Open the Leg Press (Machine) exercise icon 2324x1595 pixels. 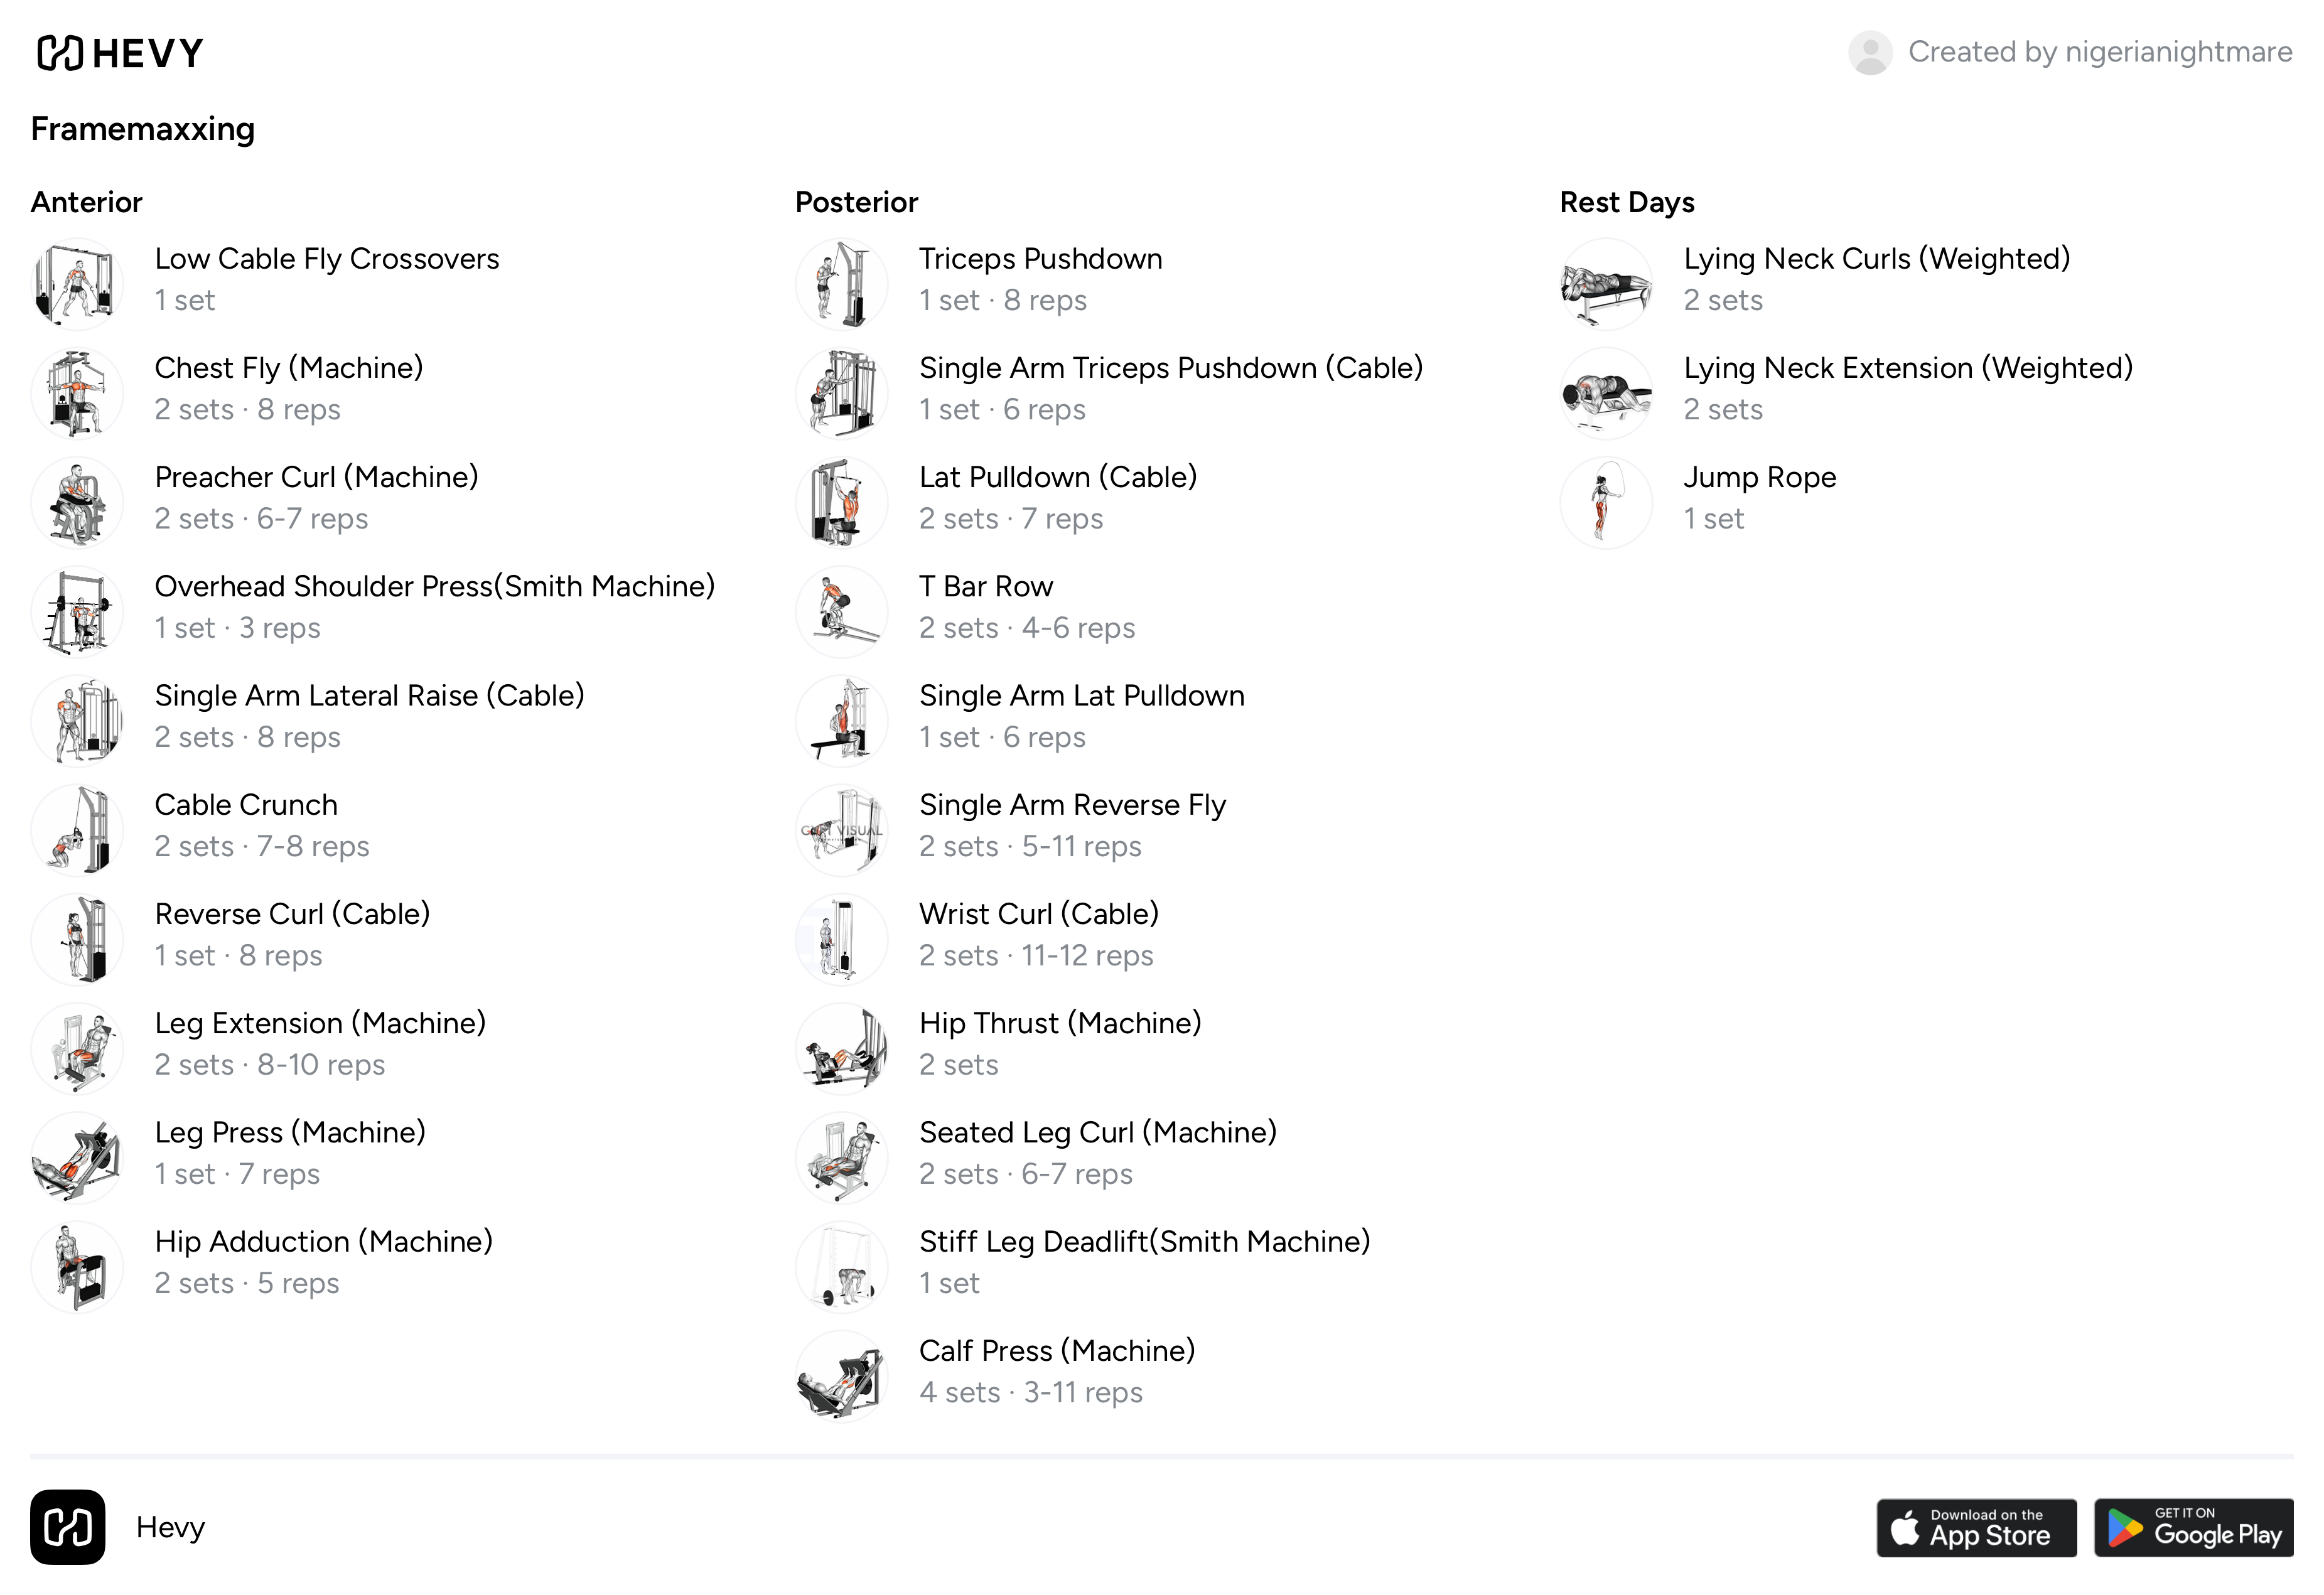tap(77, 1158)
